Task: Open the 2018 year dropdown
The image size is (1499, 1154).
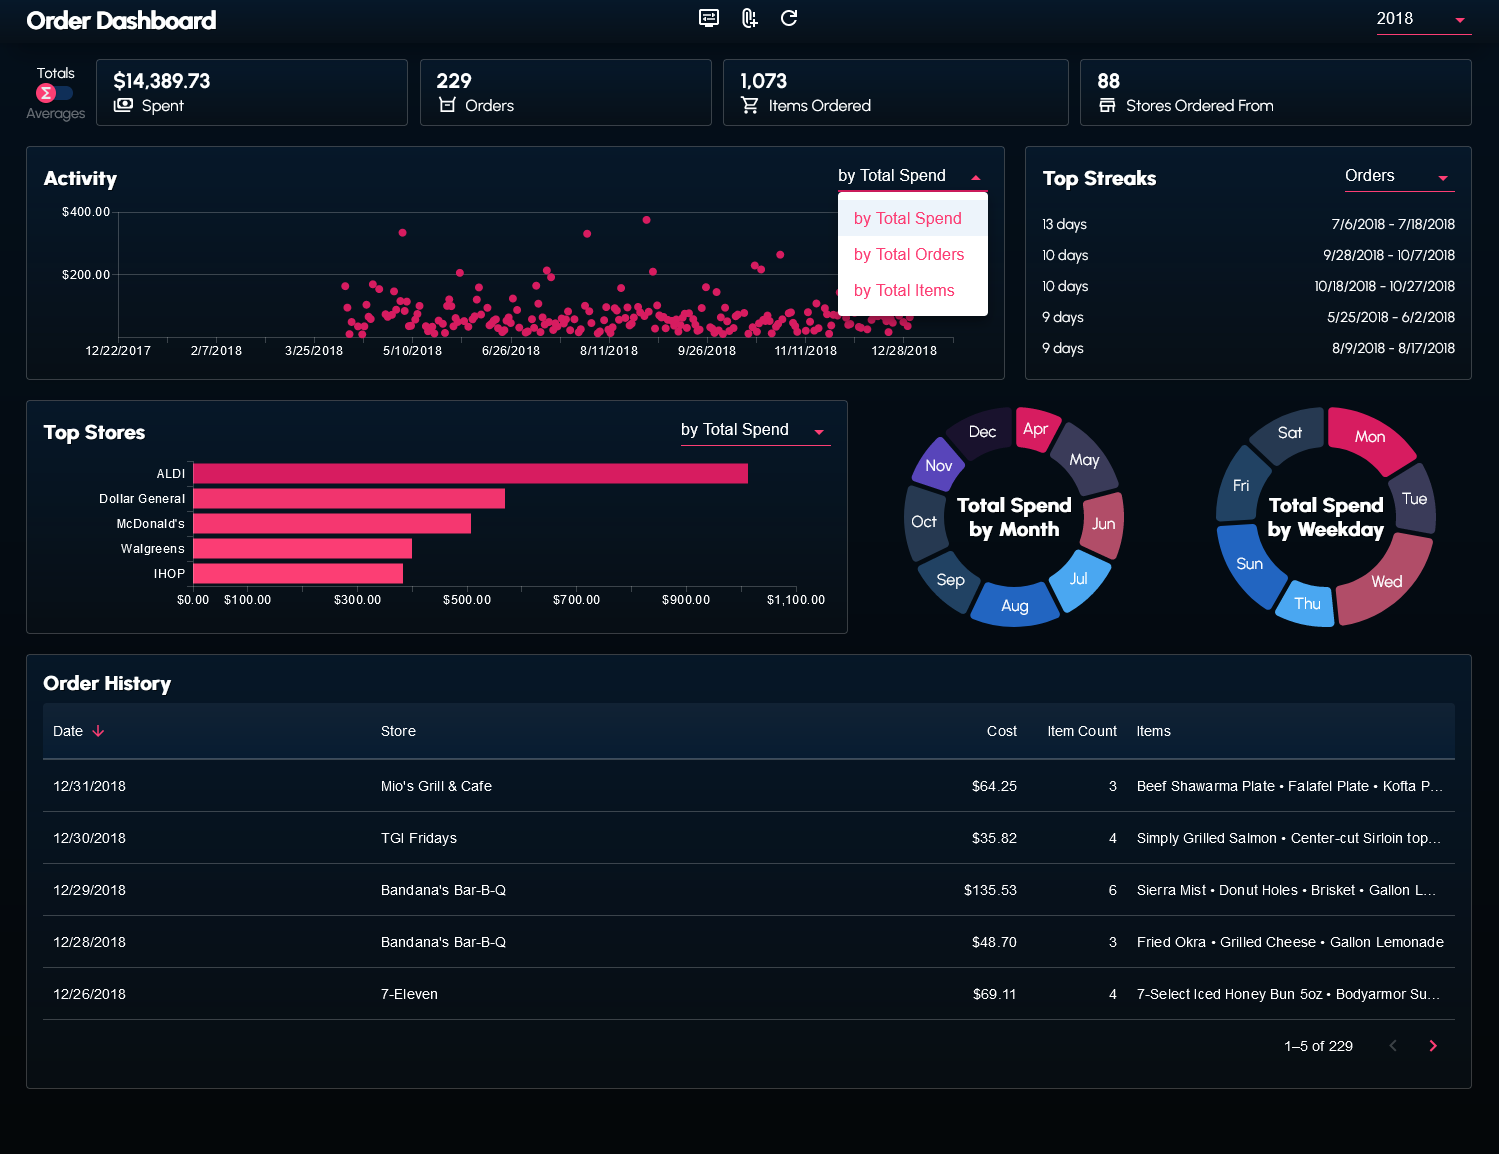Action: pos(1422,19)
